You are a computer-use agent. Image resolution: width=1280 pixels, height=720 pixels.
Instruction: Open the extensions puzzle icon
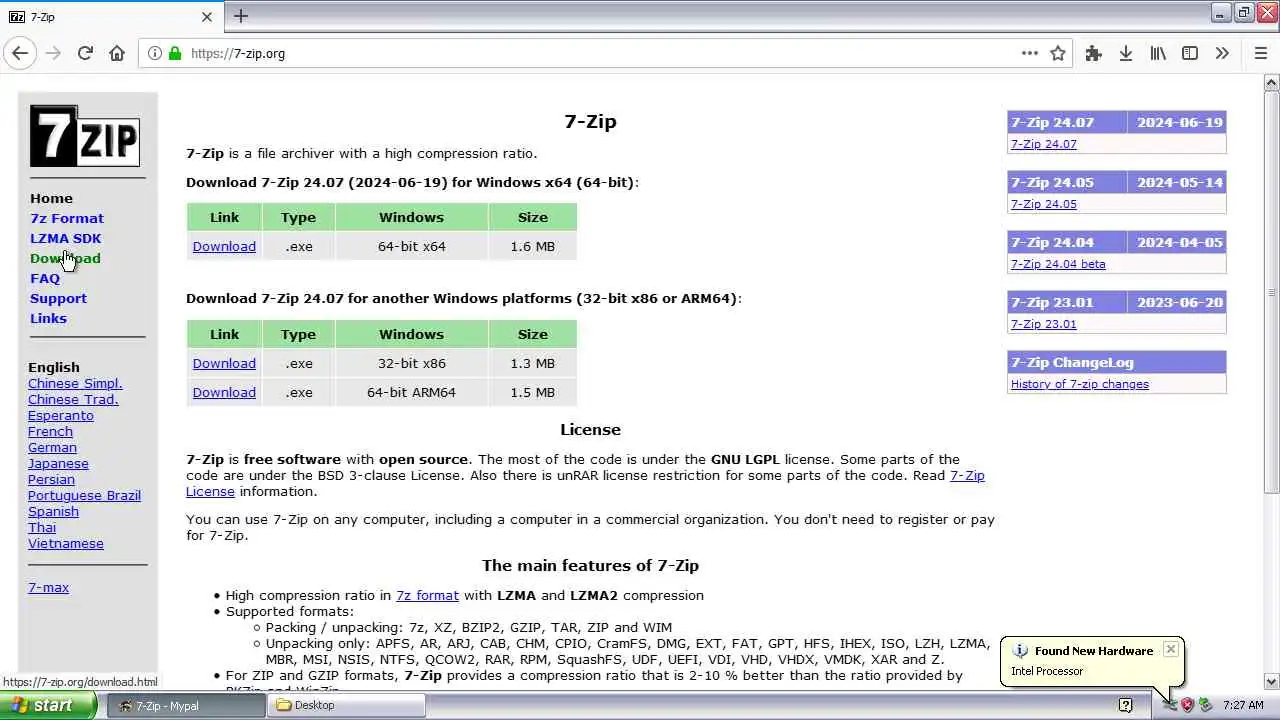coord(1094,53)
